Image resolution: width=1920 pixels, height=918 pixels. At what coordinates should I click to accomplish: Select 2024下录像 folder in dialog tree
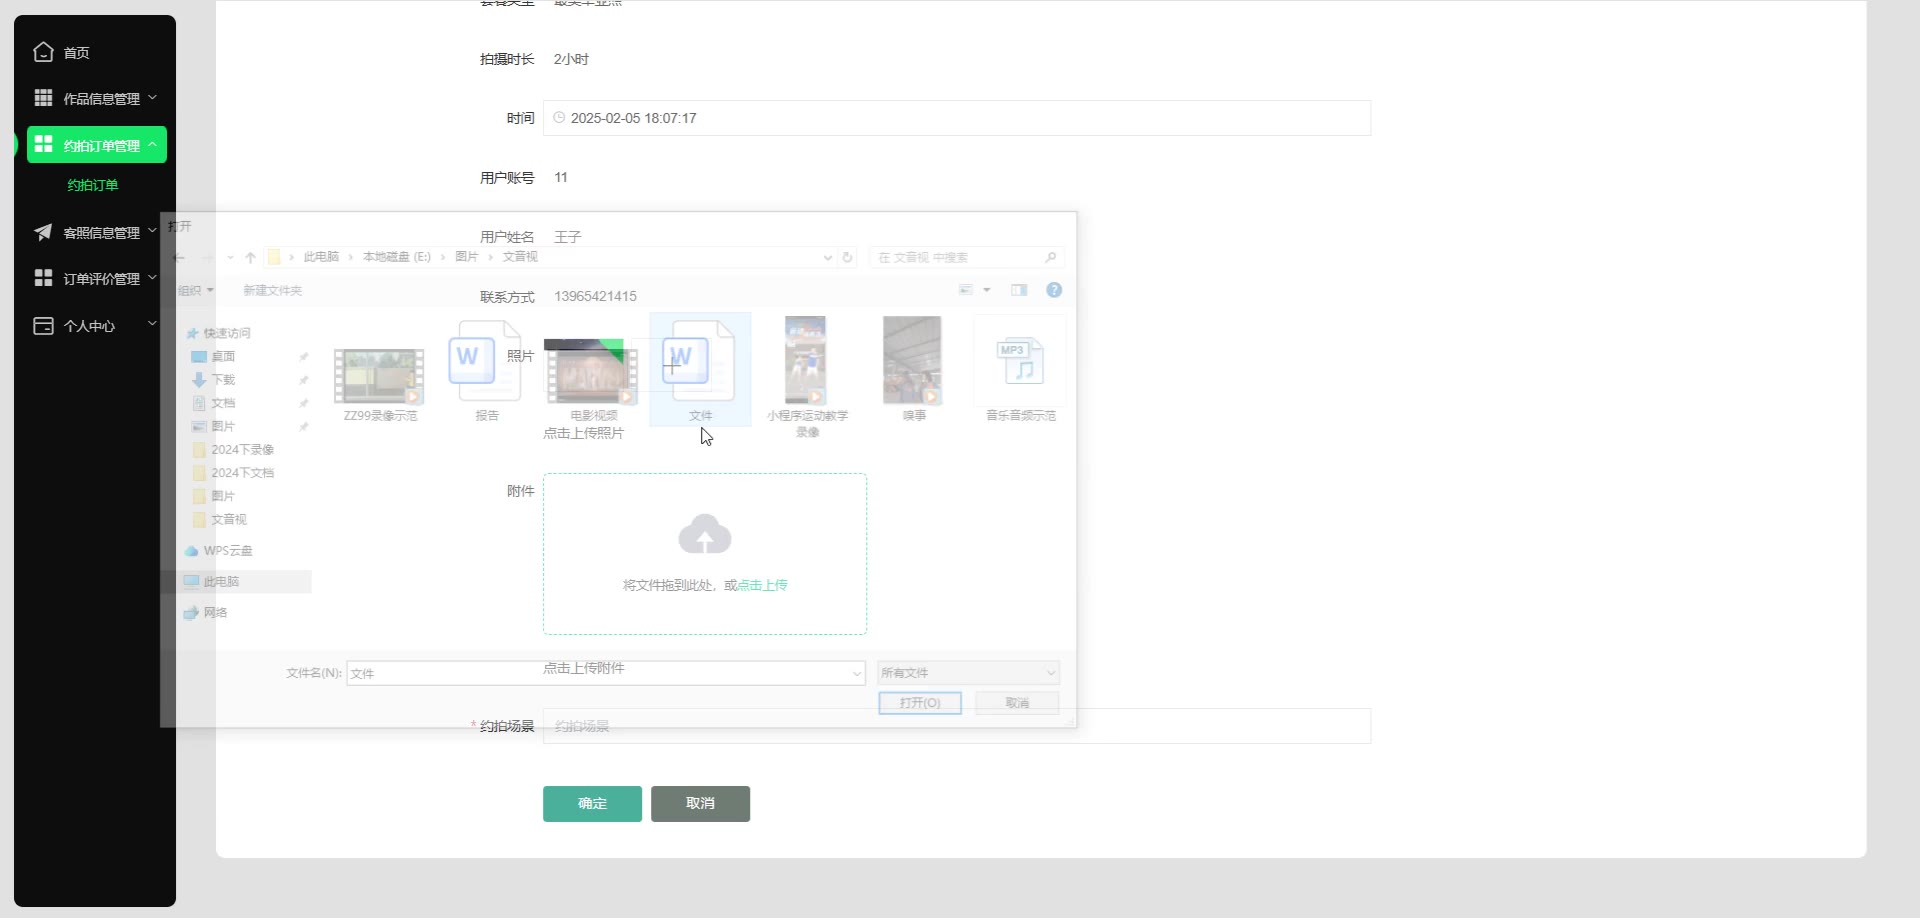242,450
